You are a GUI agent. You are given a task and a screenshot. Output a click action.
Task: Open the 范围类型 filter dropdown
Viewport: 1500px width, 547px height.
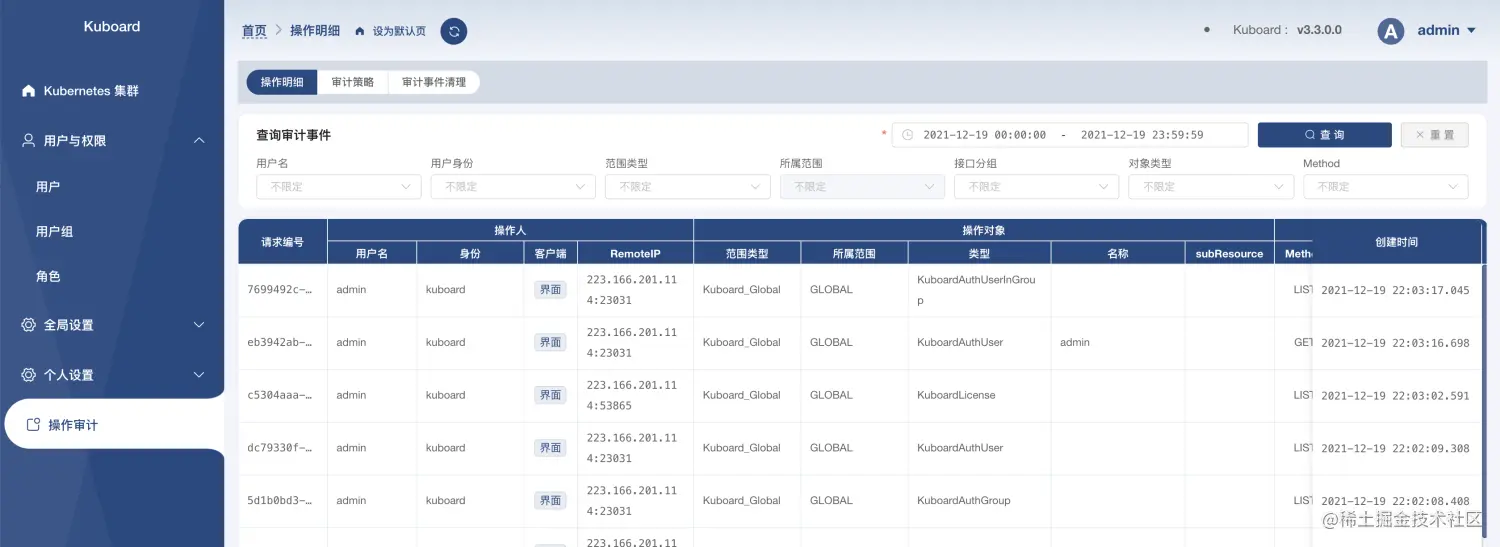click(687, 186)
